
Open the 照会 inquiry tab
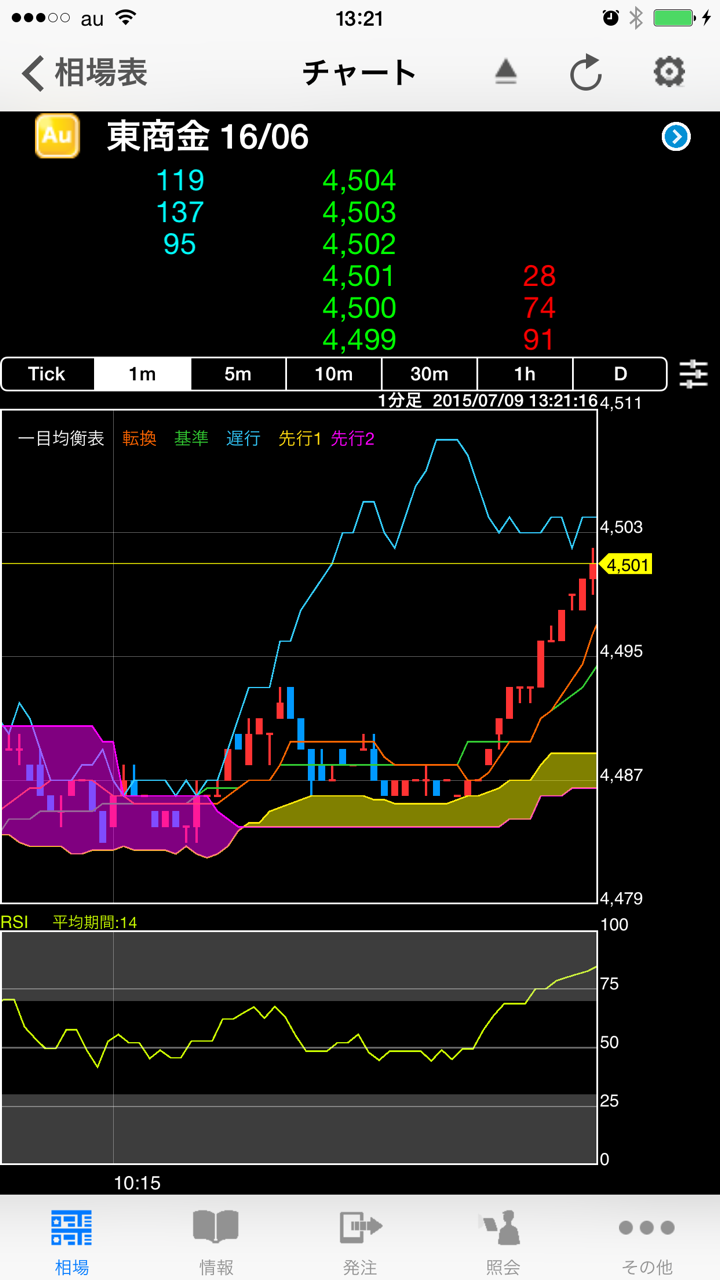[x=504, y=1240]
